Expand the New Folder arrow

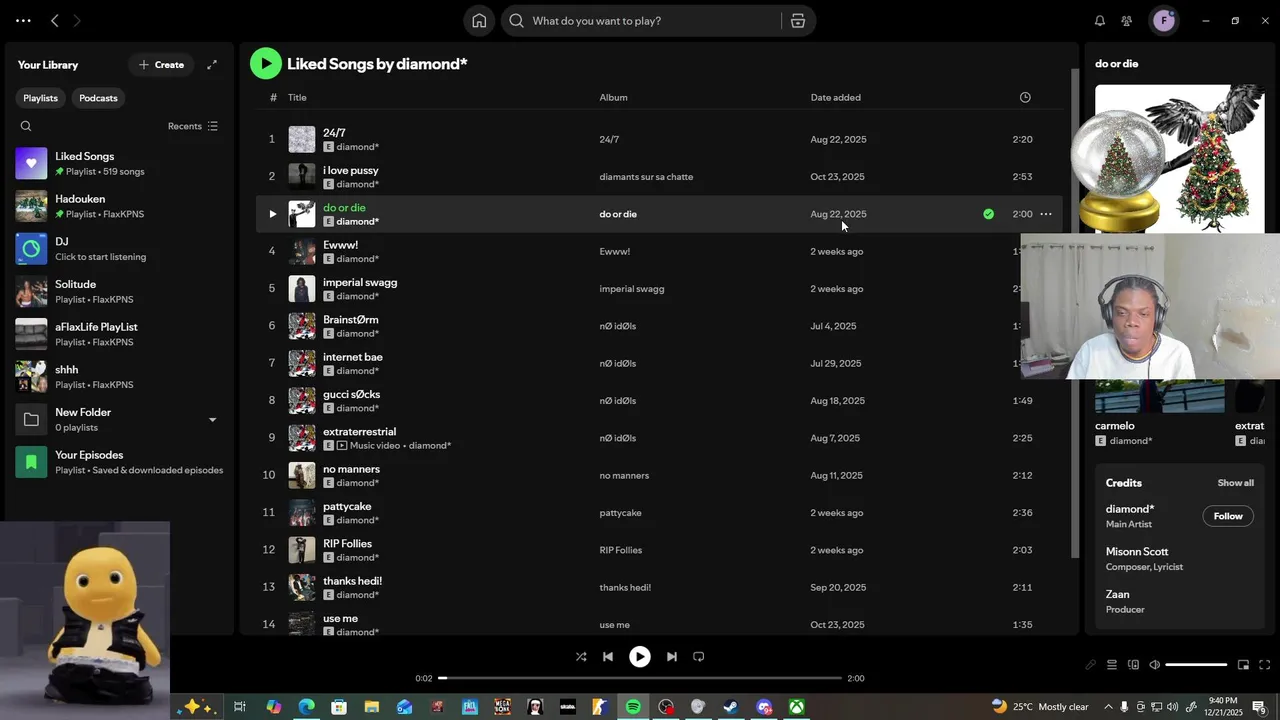point(212,420)
